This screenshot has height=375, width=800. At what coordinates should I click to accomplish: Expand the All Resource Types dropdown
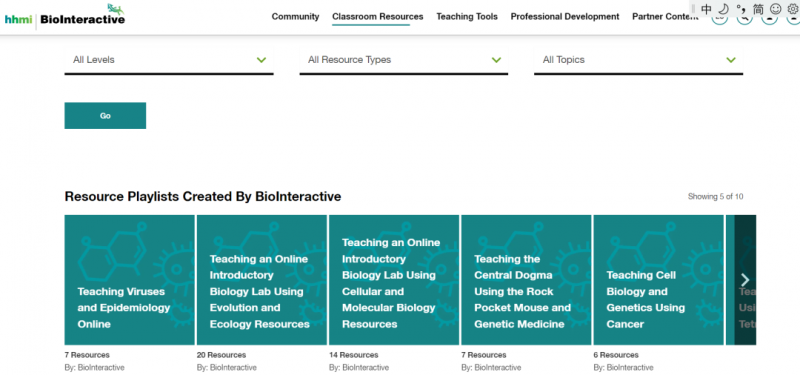[404, 60]
